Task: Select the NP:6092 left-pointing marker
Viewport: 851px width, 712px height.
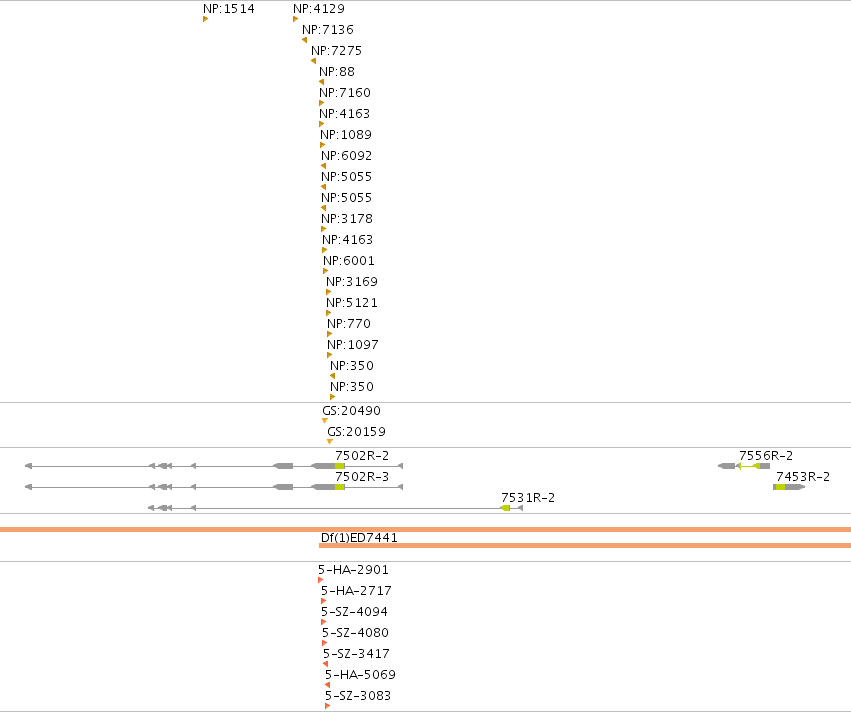Action: tap(323, 166)
